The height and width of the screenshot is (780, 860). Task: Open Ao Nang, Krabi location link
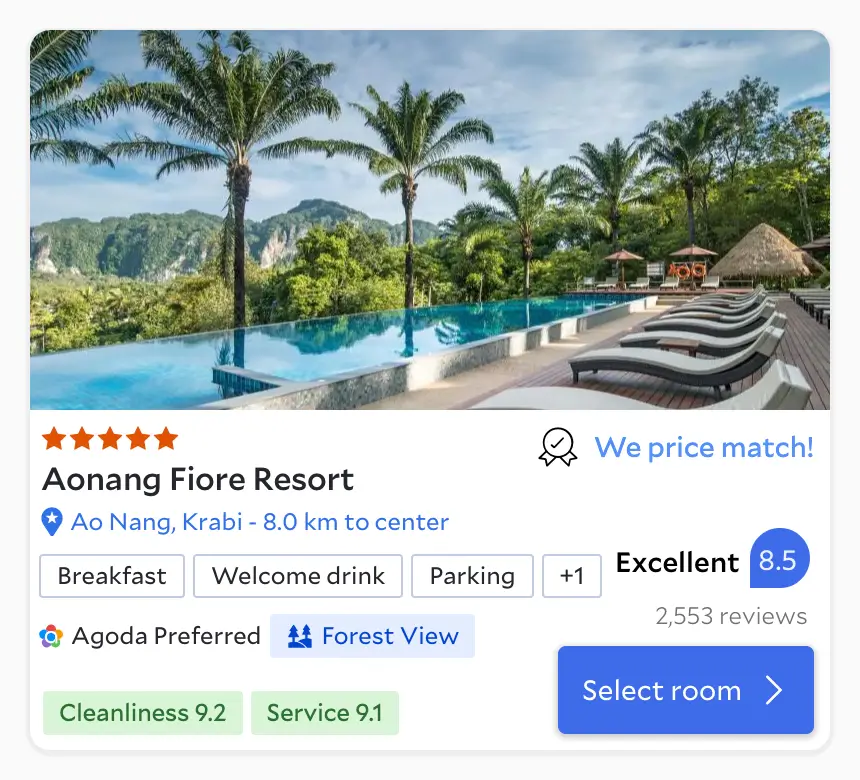[260, 522]
